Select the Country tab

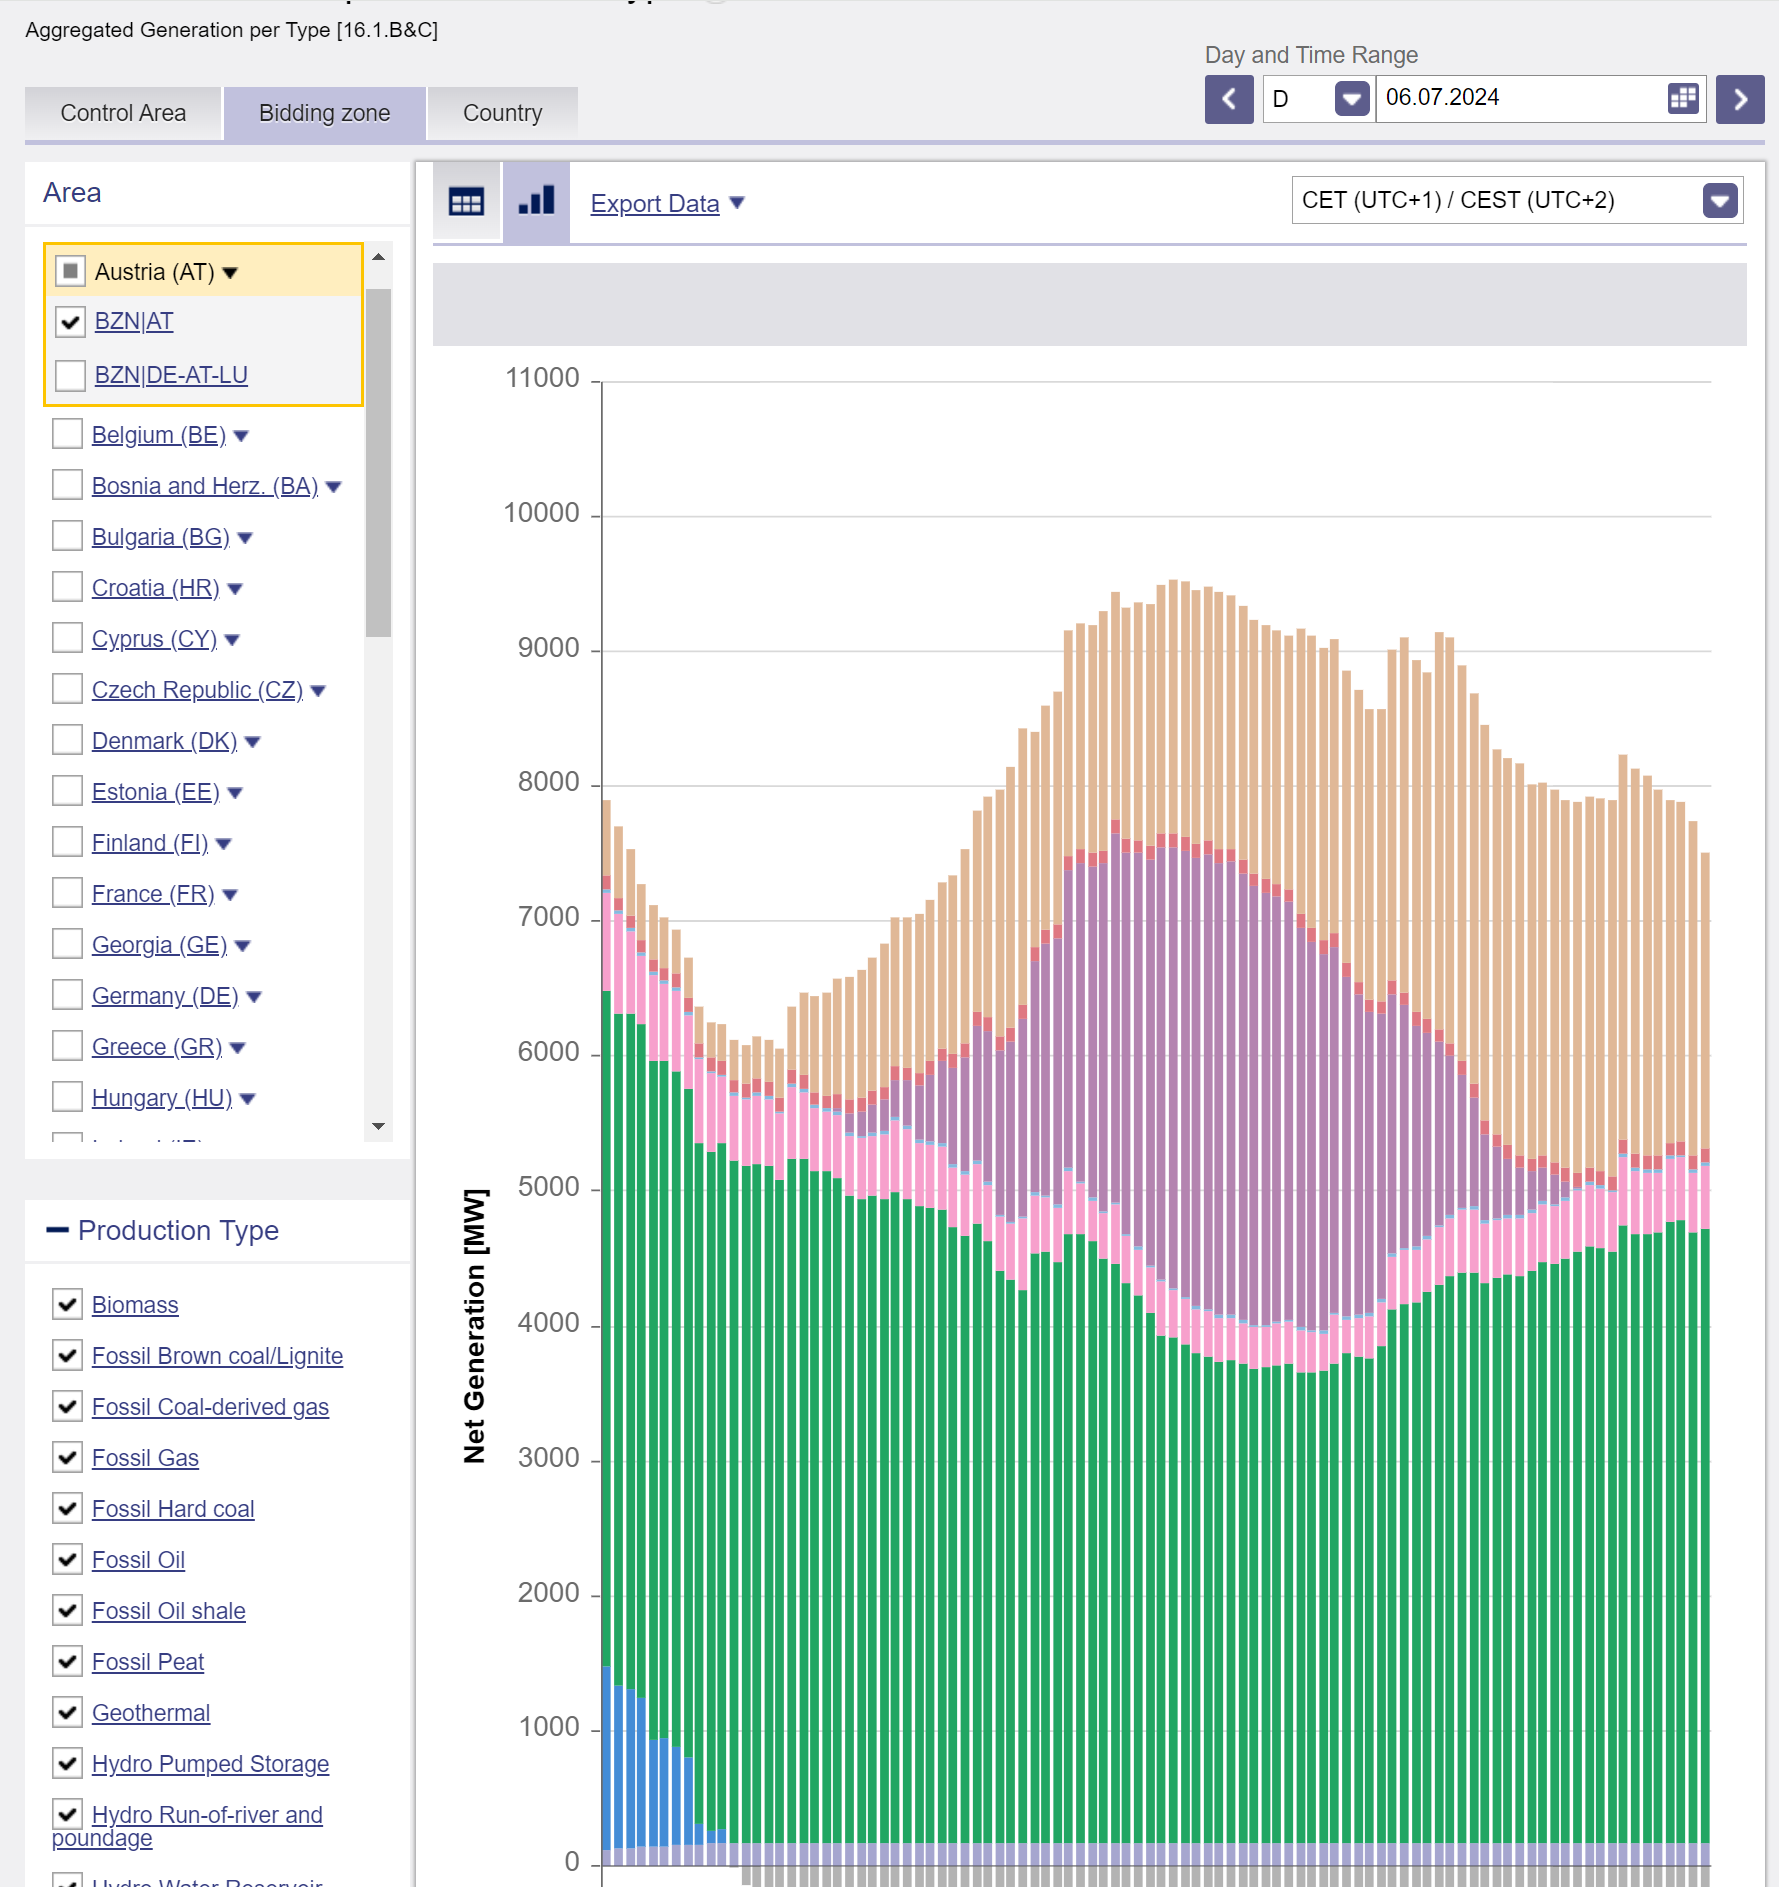(503, 113)
